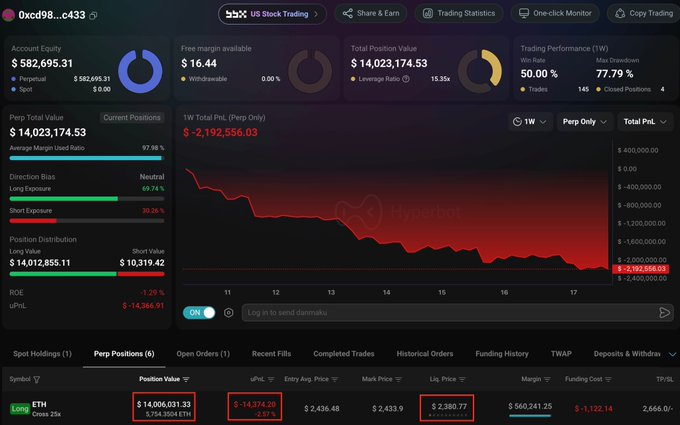The width and height of the screenshot is (680, 425).
Task: Open US Stock Trading banner
Action: (x=272, y=14)
